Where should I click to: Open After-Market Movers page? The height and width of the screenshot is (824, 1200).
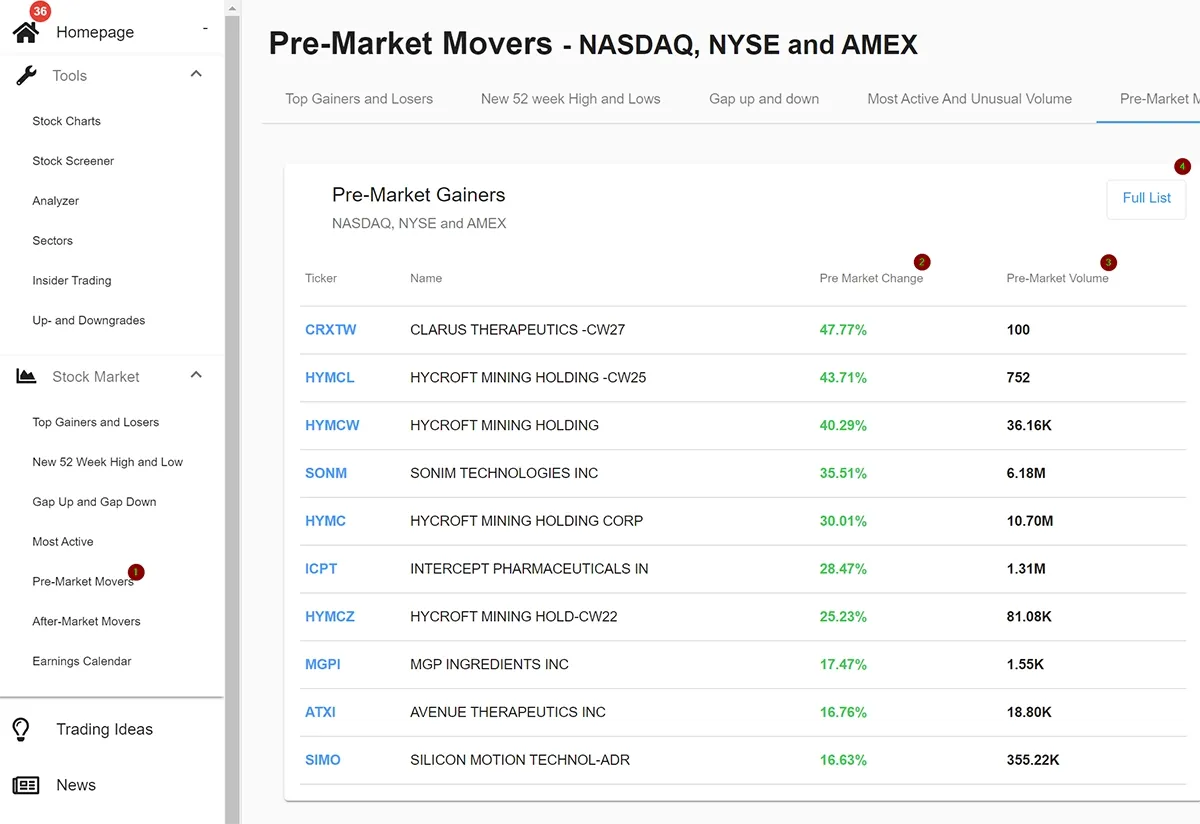(86, 622)
